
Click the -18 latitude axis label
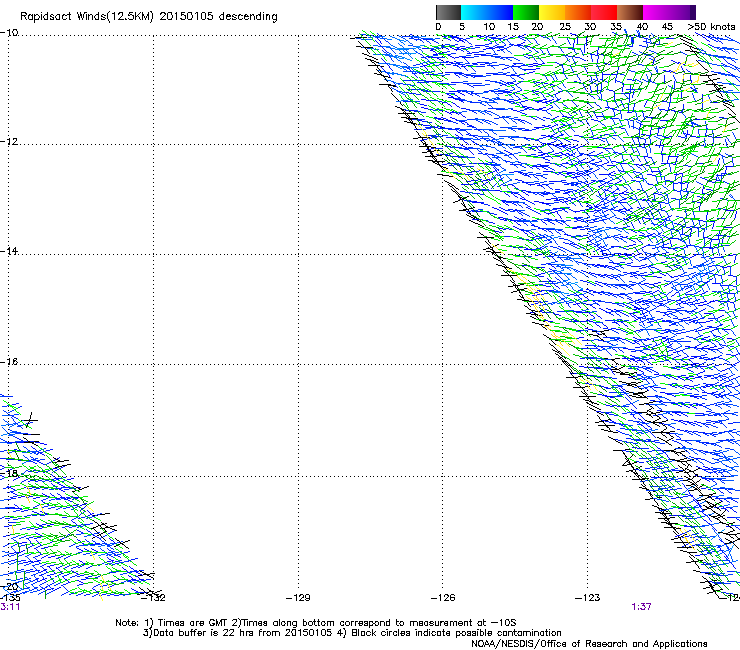pyautogui.click(x=9, y=473)
